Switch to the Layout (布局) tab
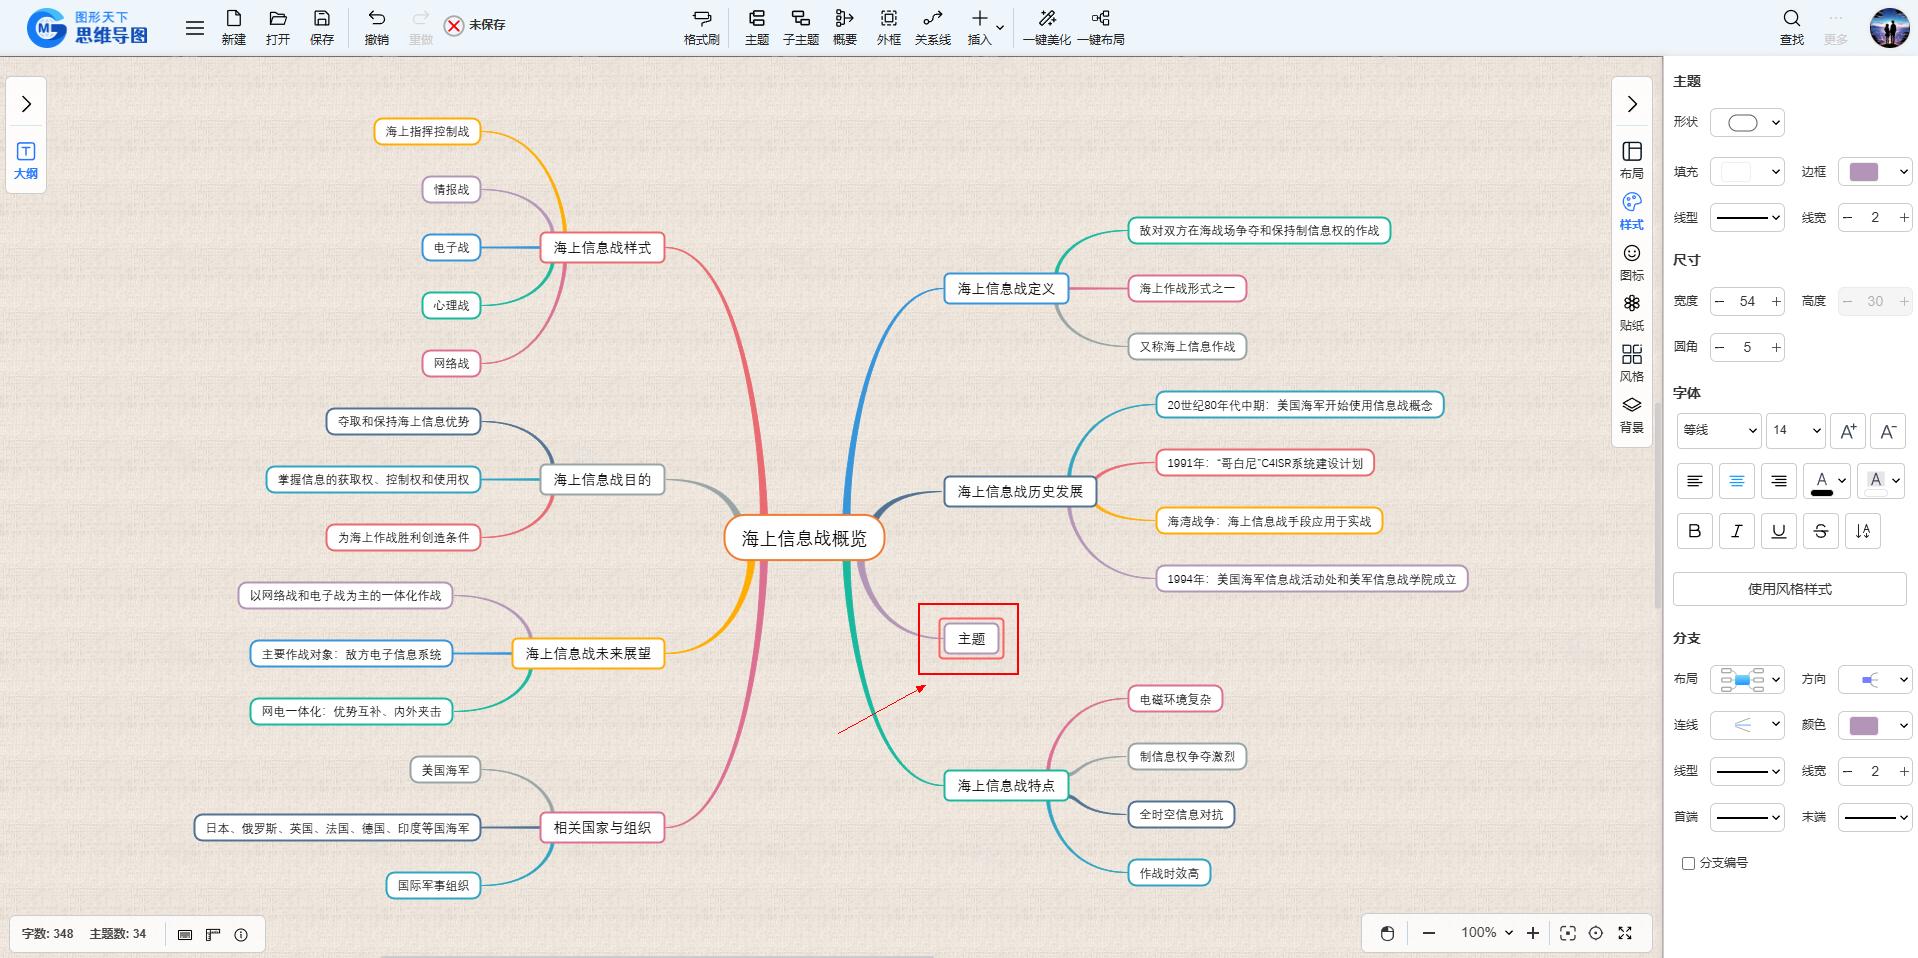This screenshot has width=1918, height=958. tap(1631, 159)
